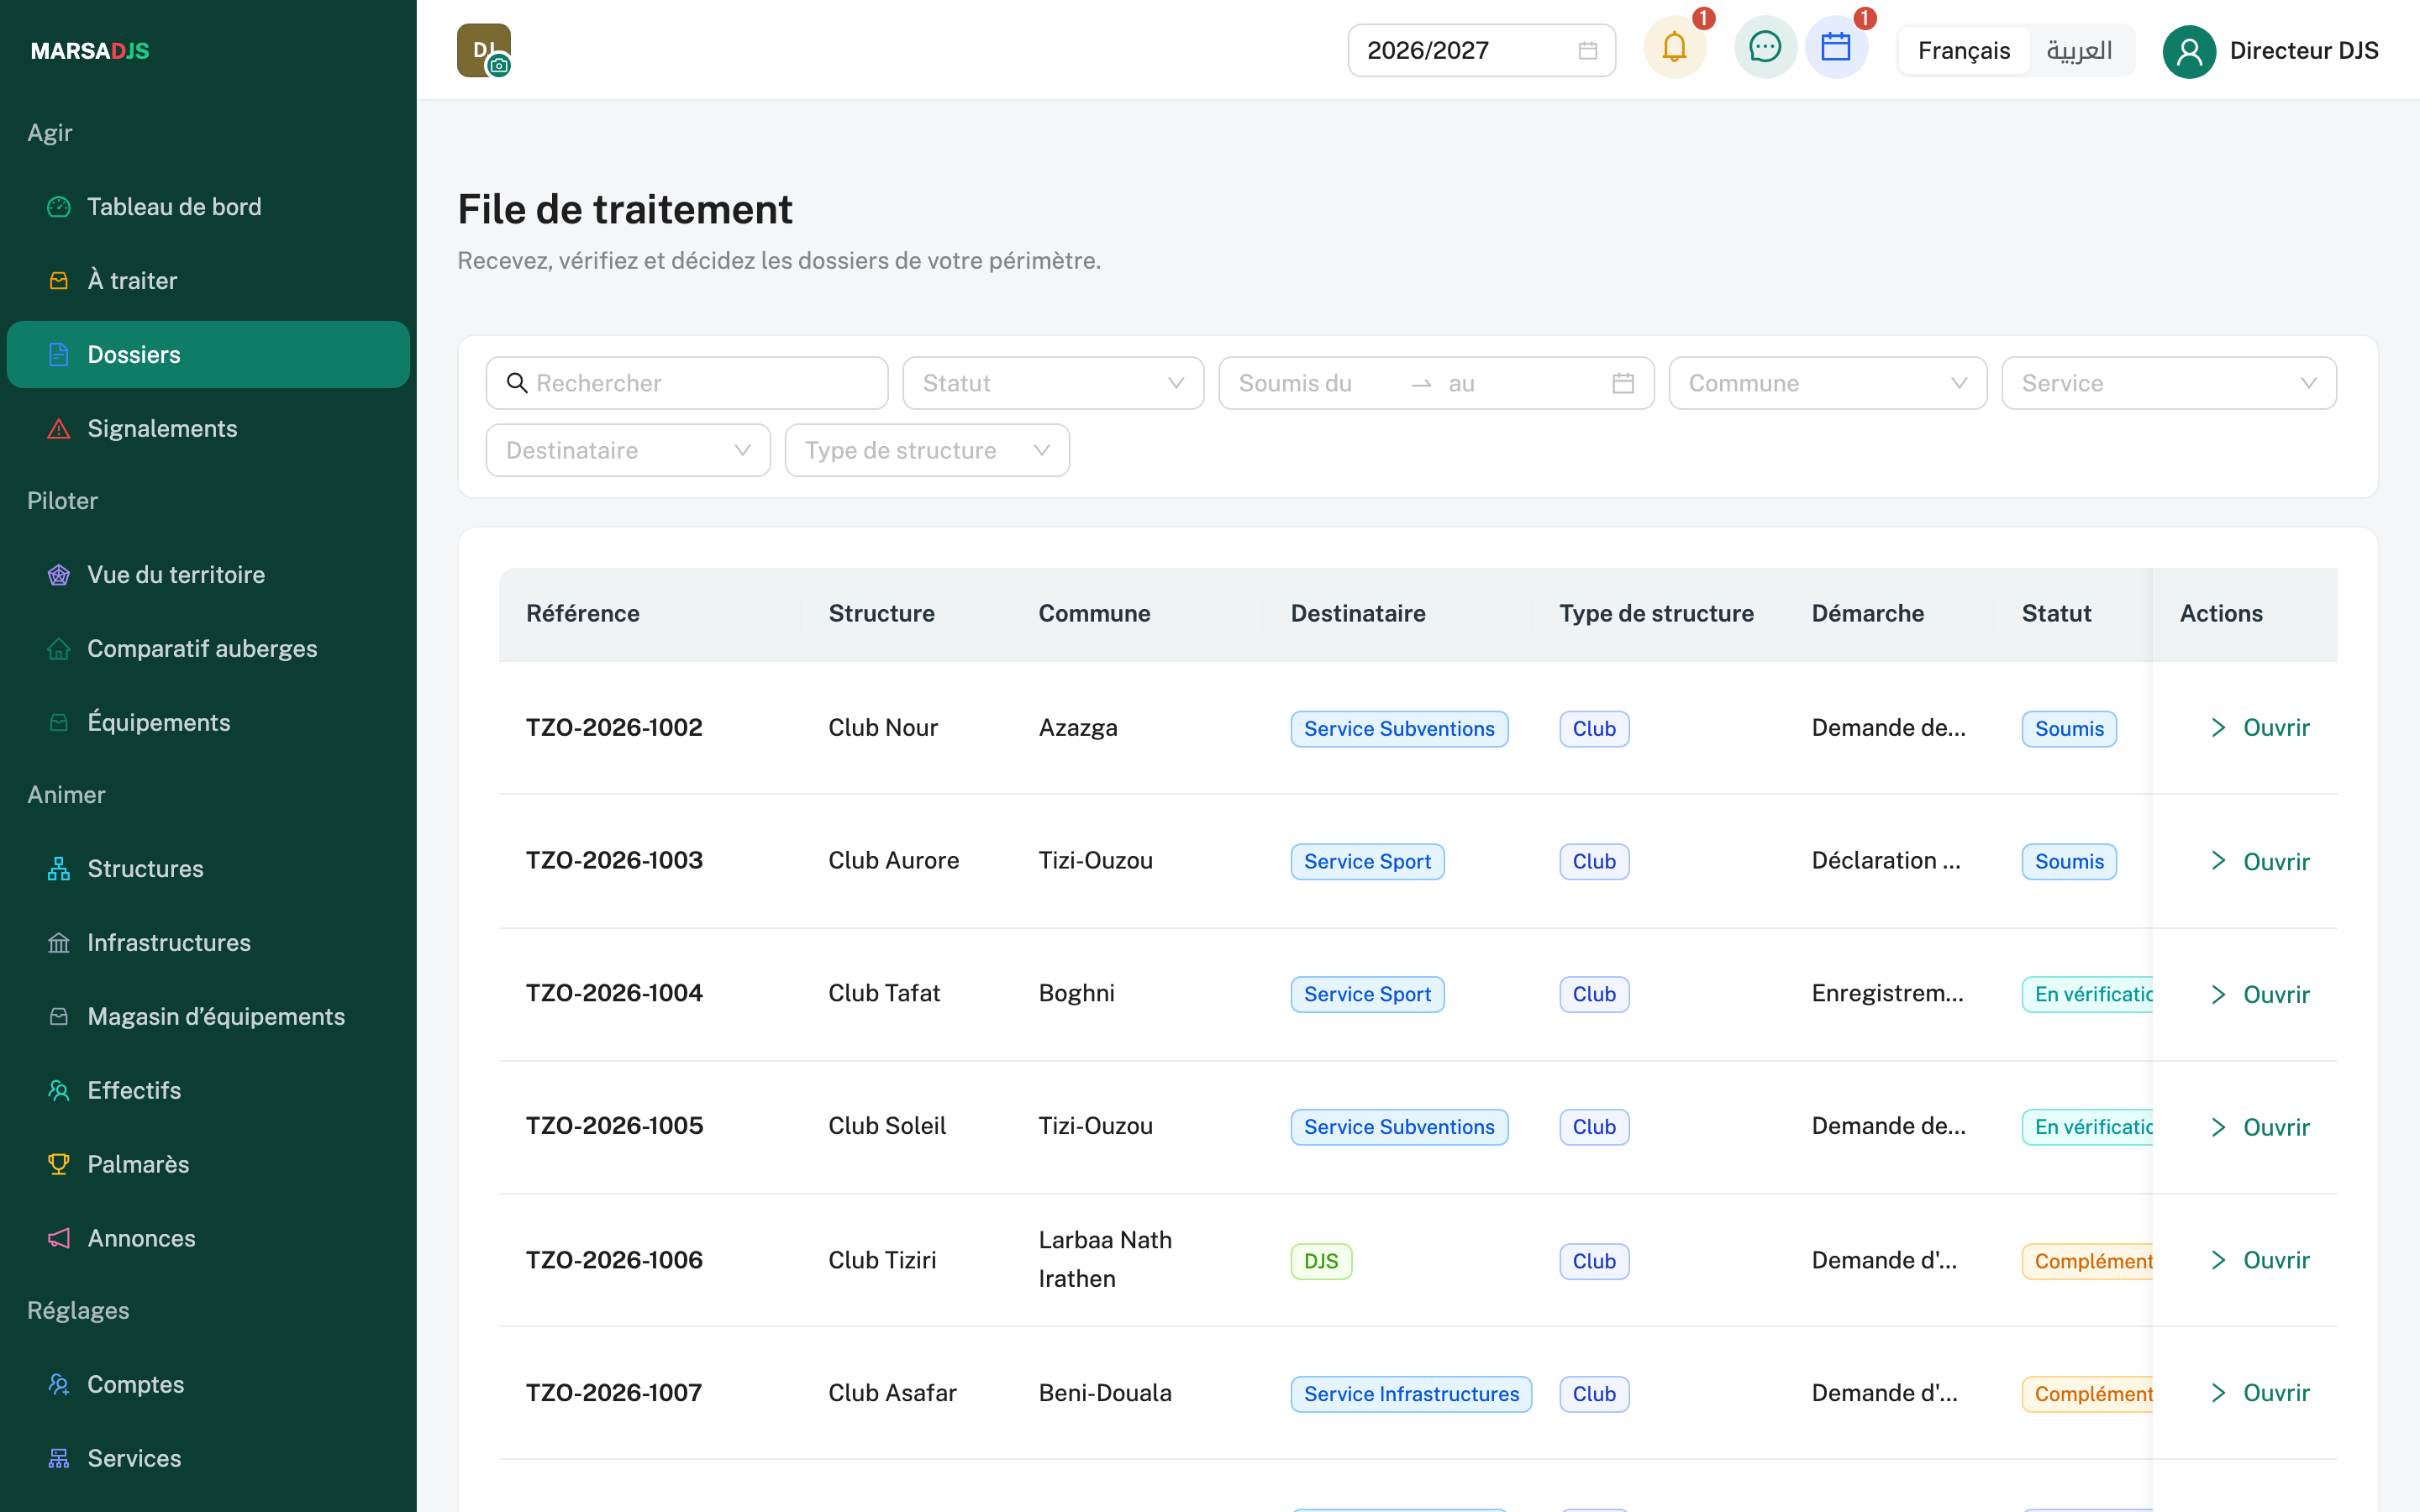Open the blue calendar agenda icon
Viewport: 2420px width, 1512px height.
1836,47
